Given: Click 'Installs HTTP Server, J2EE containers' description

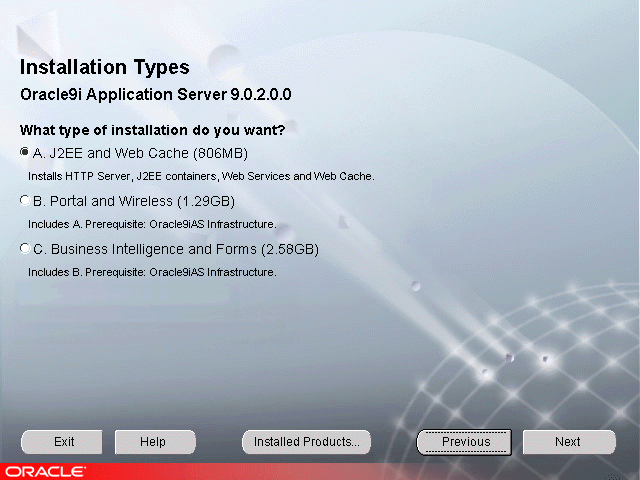Looking at the screenshot, I should (201, 176).
